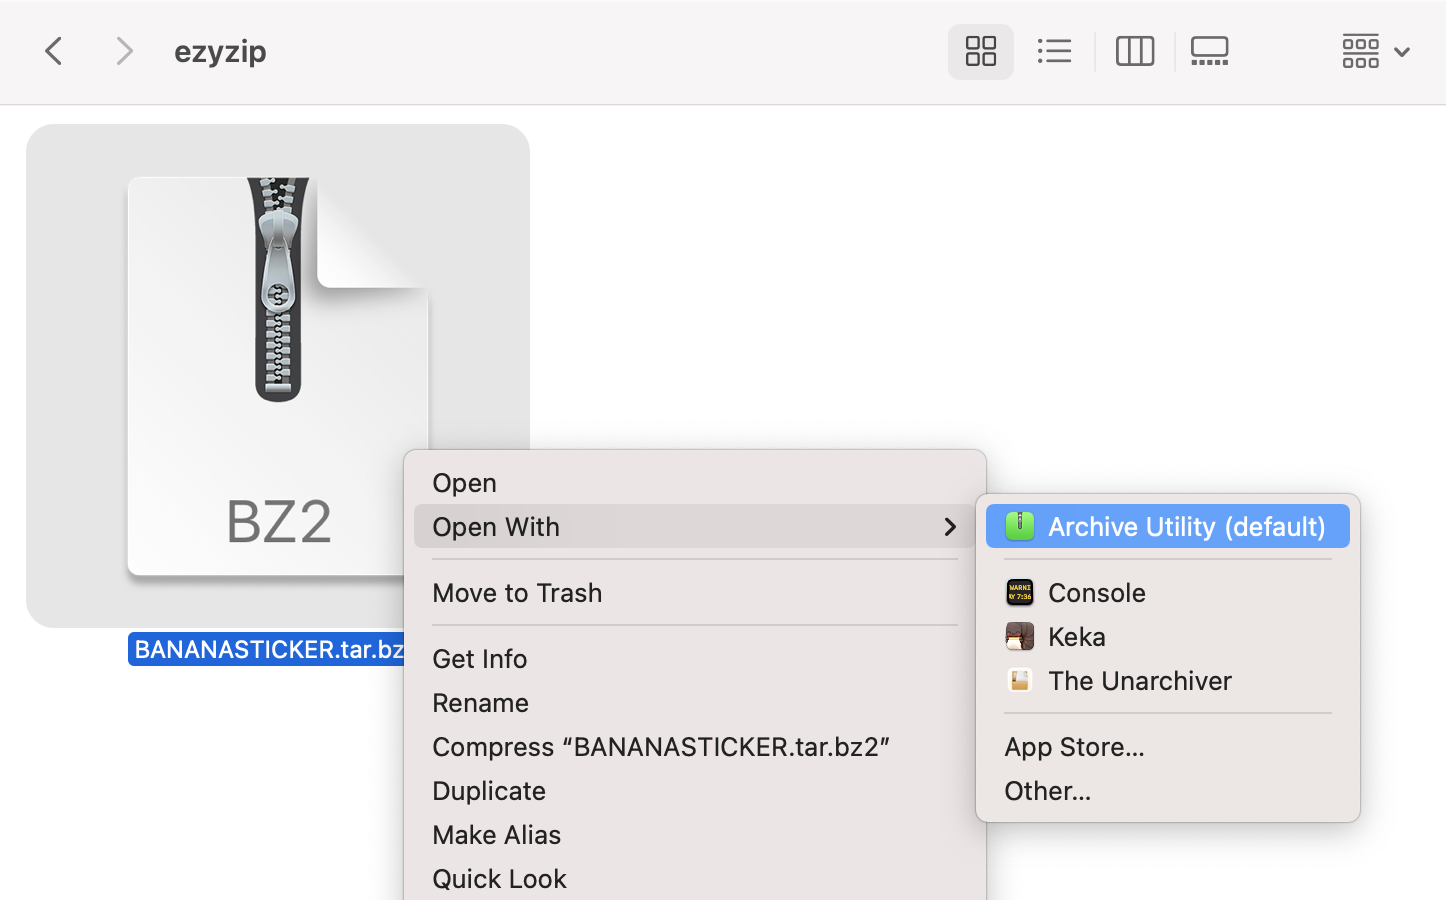Click Other... to browse for an app
Screen dimensions: 1446x900
pyautogui.click(x=1047, y=790)
